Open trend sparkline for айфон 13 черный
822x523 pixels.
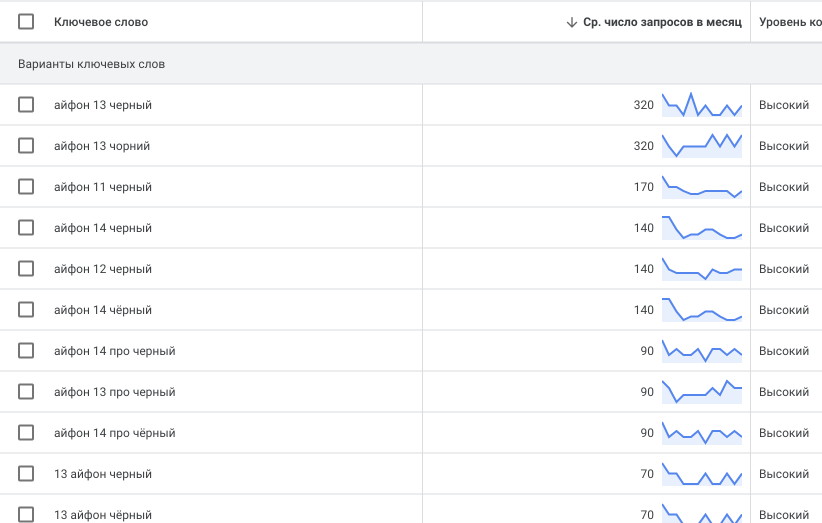click(x=702, y=105)
